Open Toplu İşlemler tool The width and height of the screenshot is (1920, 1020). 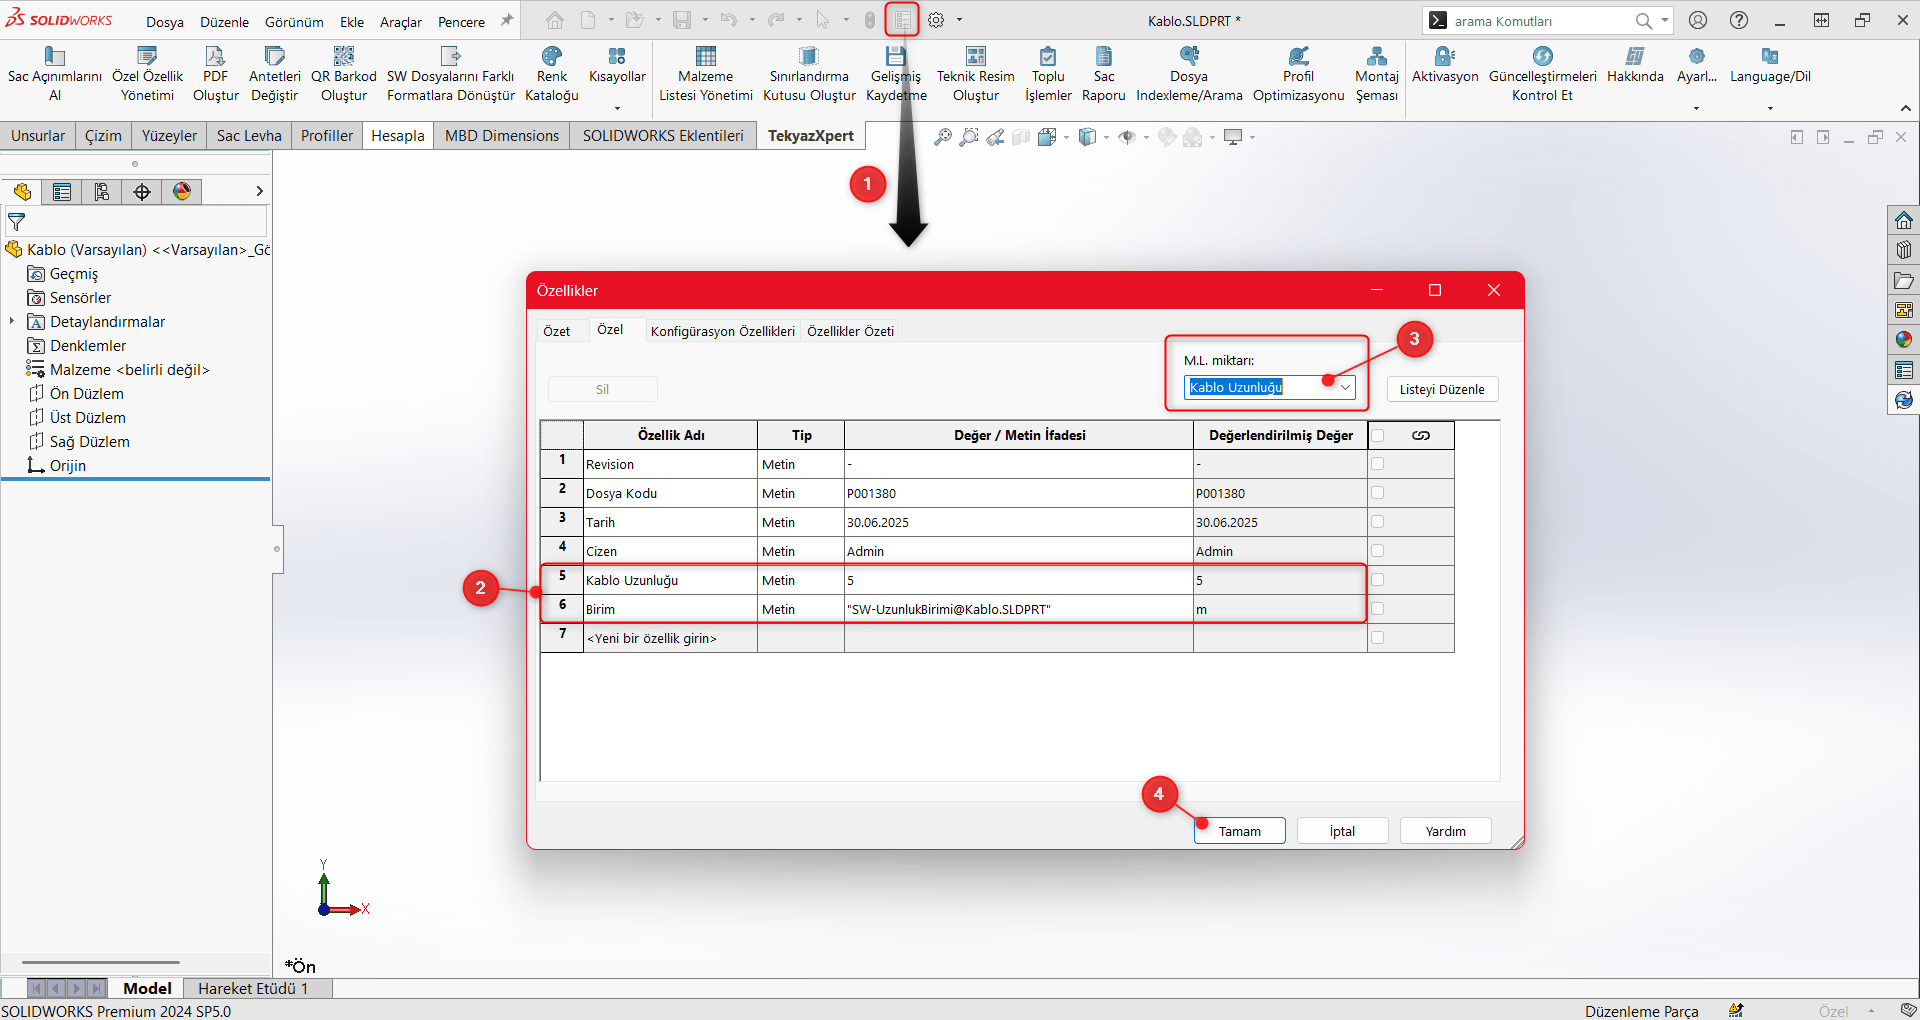pos(1048,74)
